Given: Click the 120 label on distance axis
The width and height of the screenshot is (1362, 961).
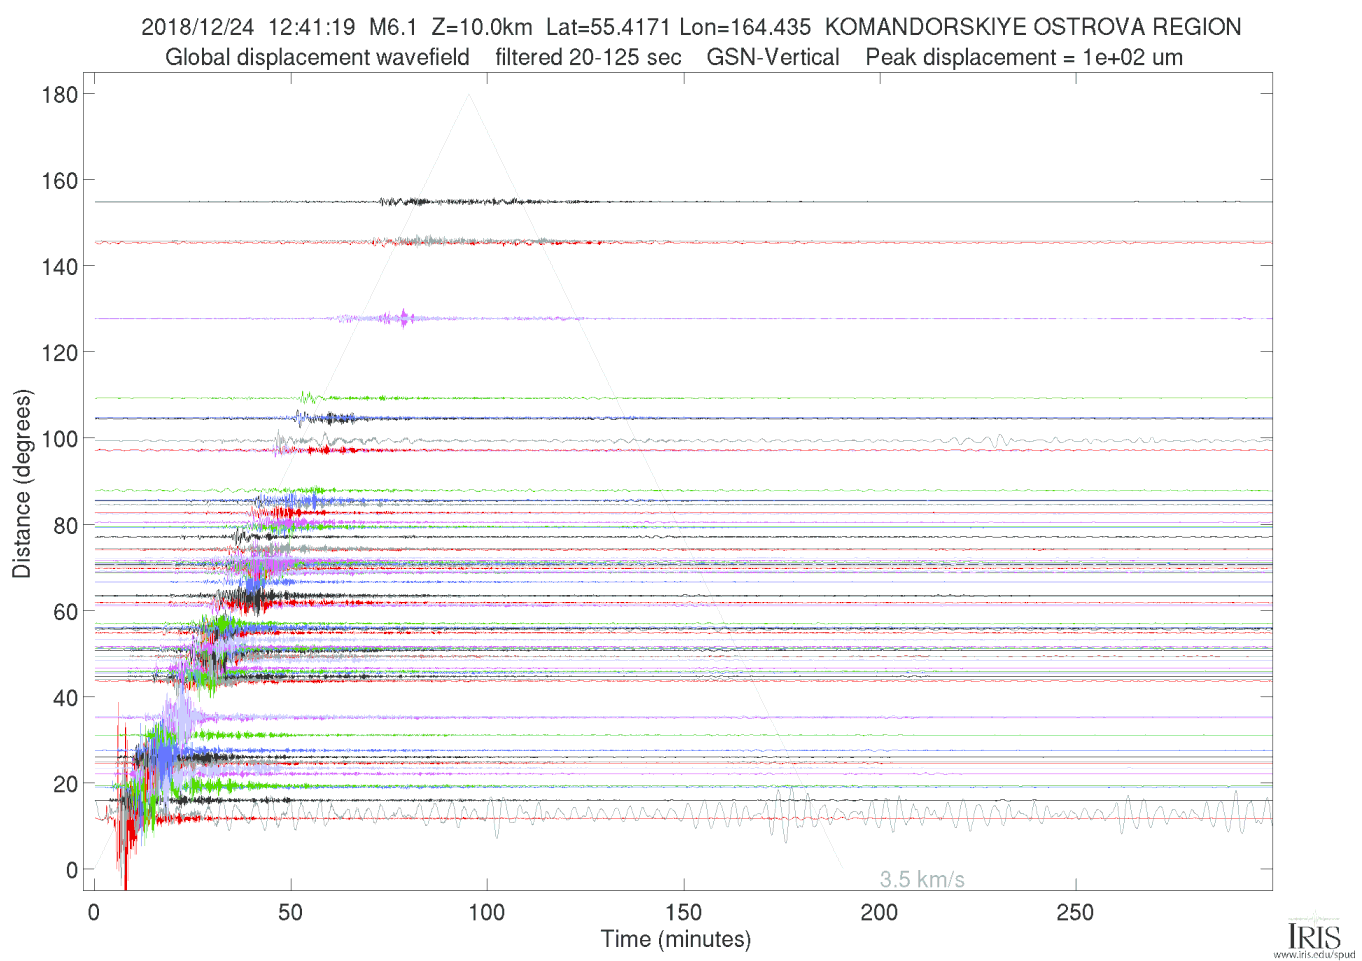Looking at the screenshot, I should [x=60, y=353].
